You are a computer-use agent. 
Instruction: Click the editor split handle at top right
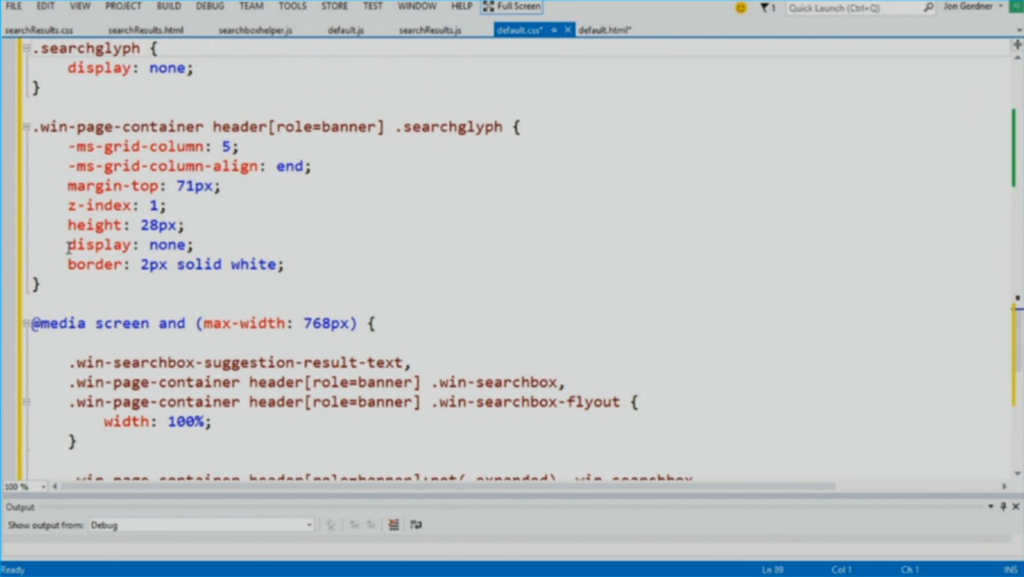coord(1017,45)
